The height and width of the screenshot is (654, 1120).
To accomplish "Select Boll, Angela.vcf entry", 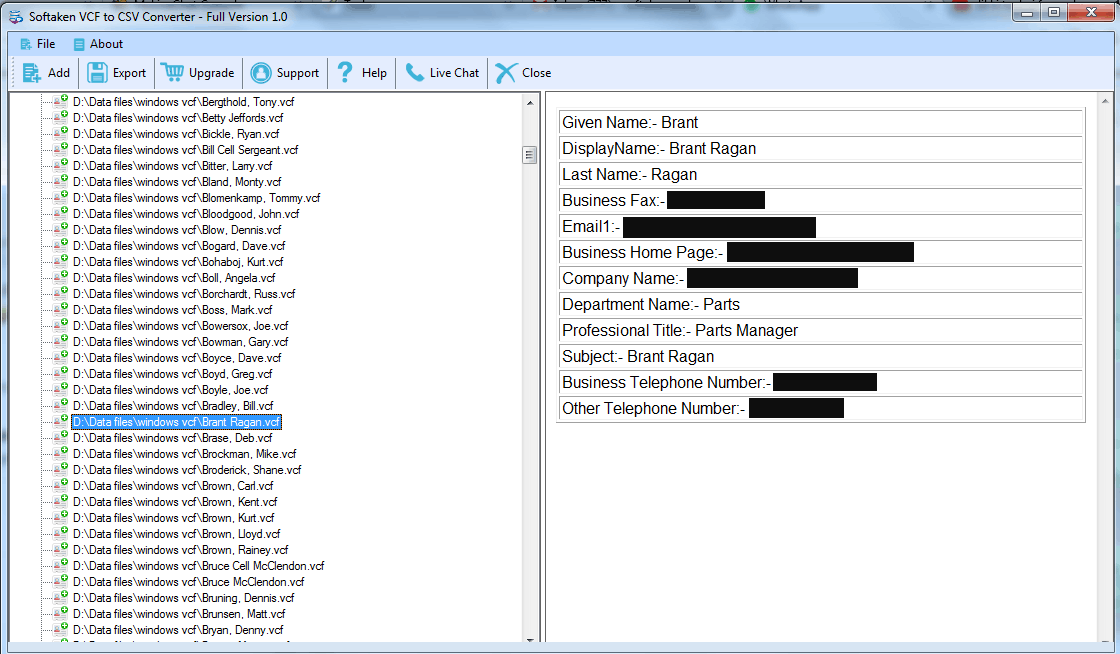I will coord(174,278).
